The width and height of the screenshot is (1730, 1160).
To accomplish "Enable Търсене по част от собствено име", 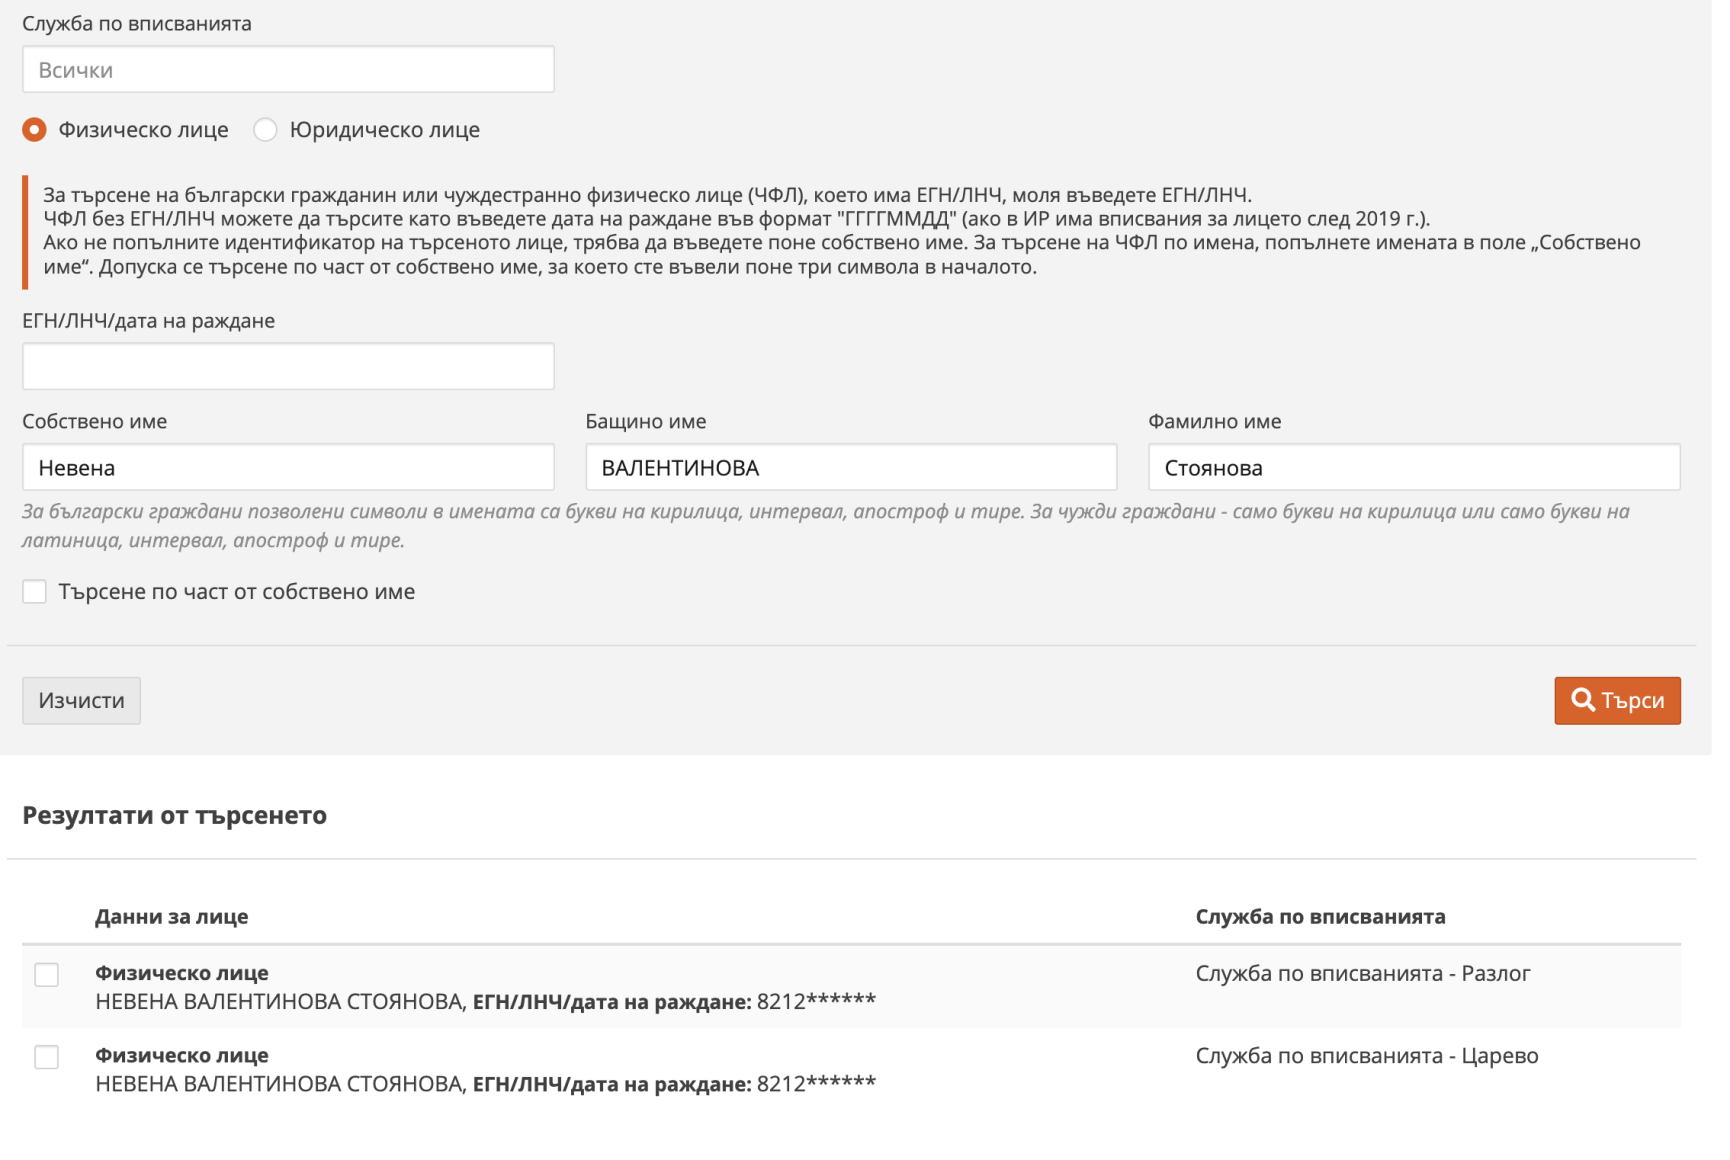I will click(35, 592).
